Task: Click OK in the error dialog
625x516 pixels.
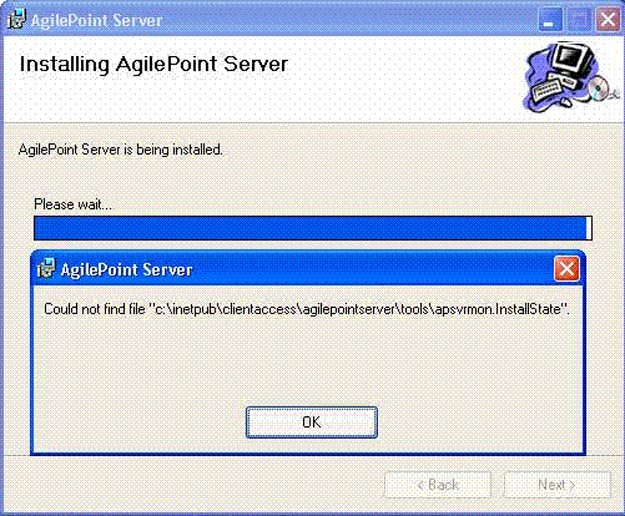Action: click(311, 422)
